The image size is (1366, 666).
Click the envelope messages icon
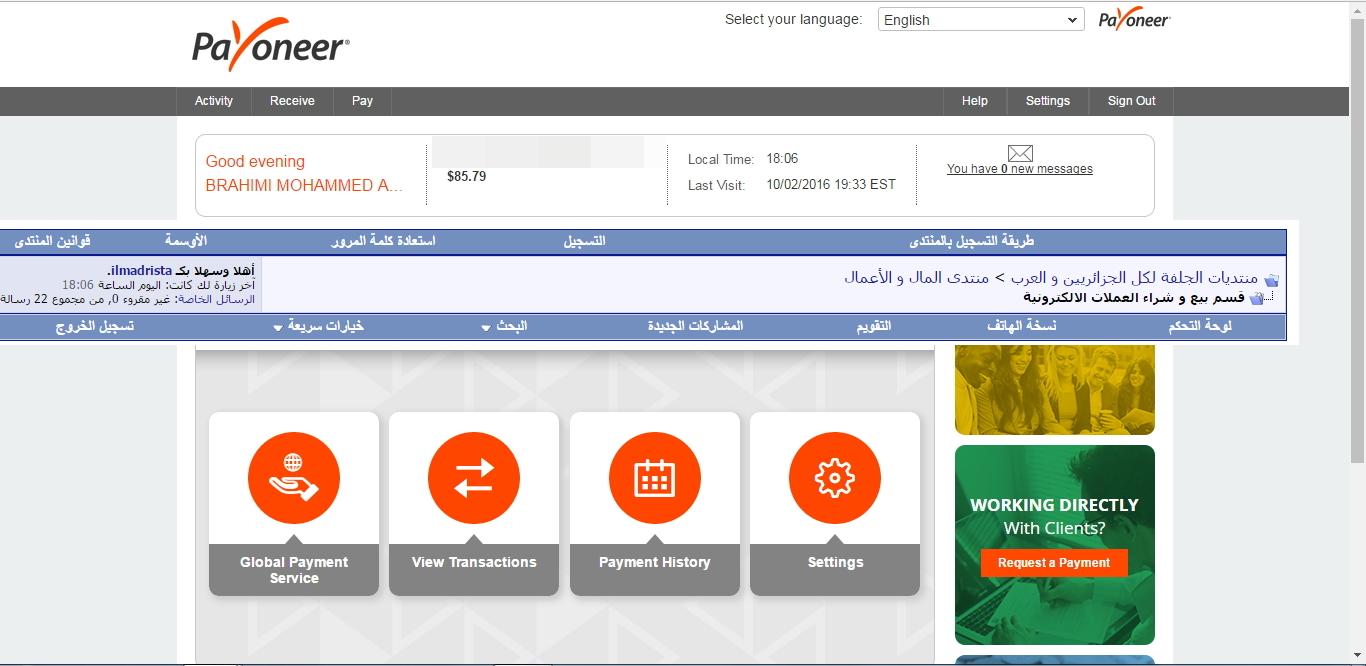(1020, 153)
